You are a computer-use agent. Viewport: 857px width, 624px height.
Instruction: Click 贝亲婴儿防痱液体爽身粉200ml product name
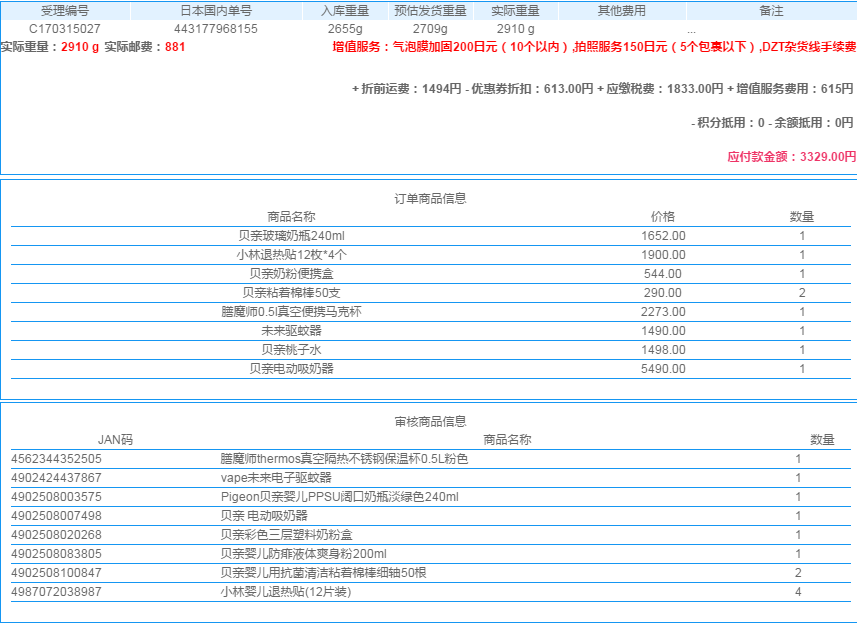(x=303, y=554)
